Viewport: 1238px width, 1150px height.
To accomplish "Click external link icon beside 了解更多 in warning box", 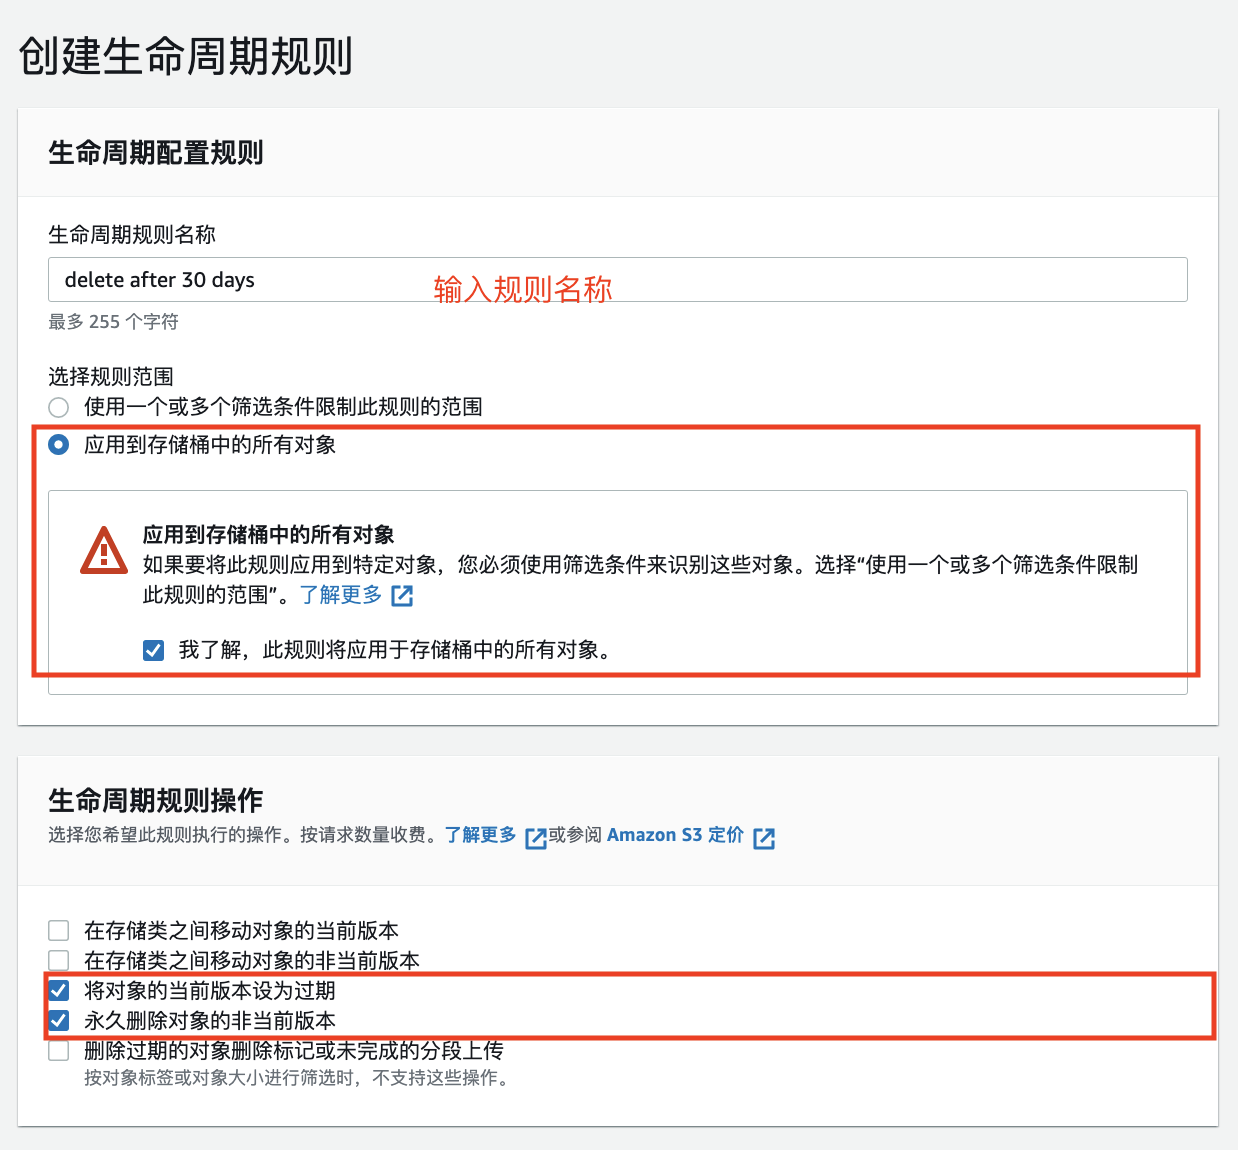I will [x=401, y=595].
